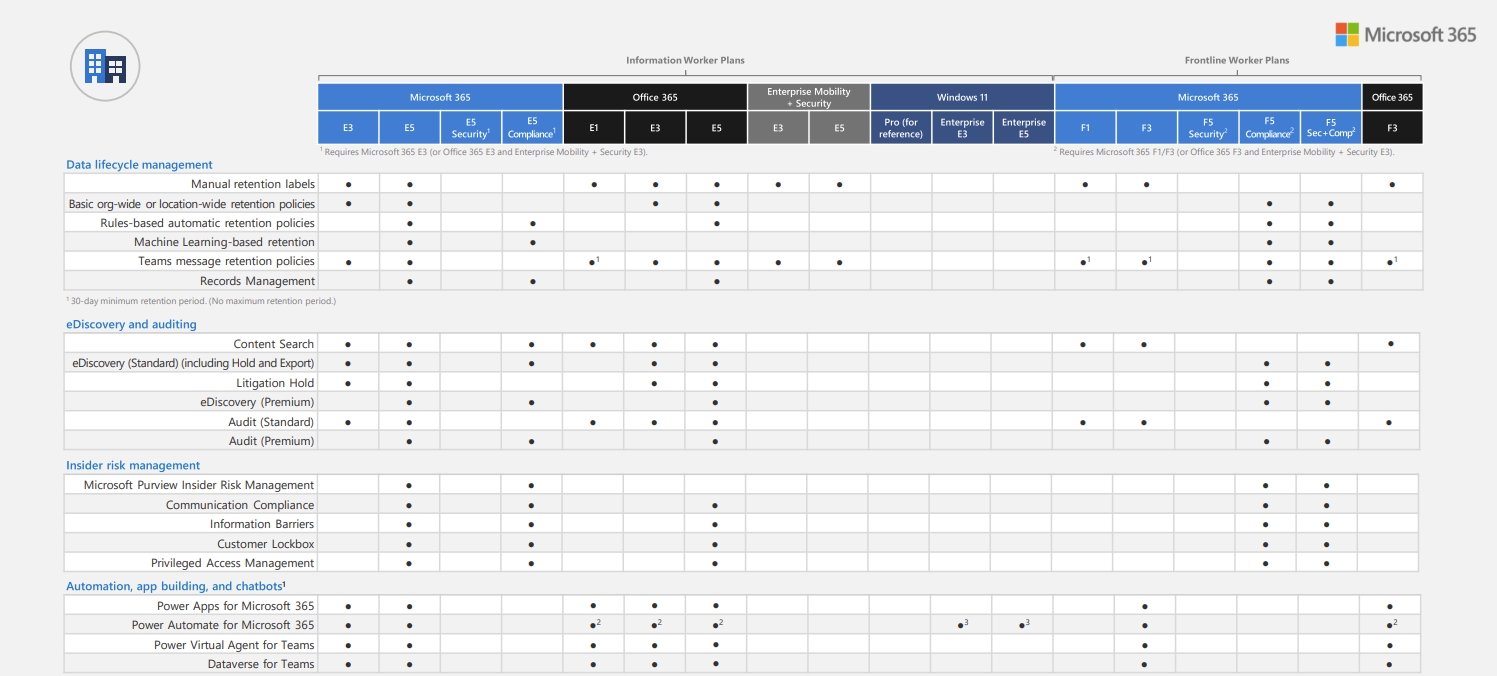Select Power Automate for Microsoft 365 row

[223, 625]
